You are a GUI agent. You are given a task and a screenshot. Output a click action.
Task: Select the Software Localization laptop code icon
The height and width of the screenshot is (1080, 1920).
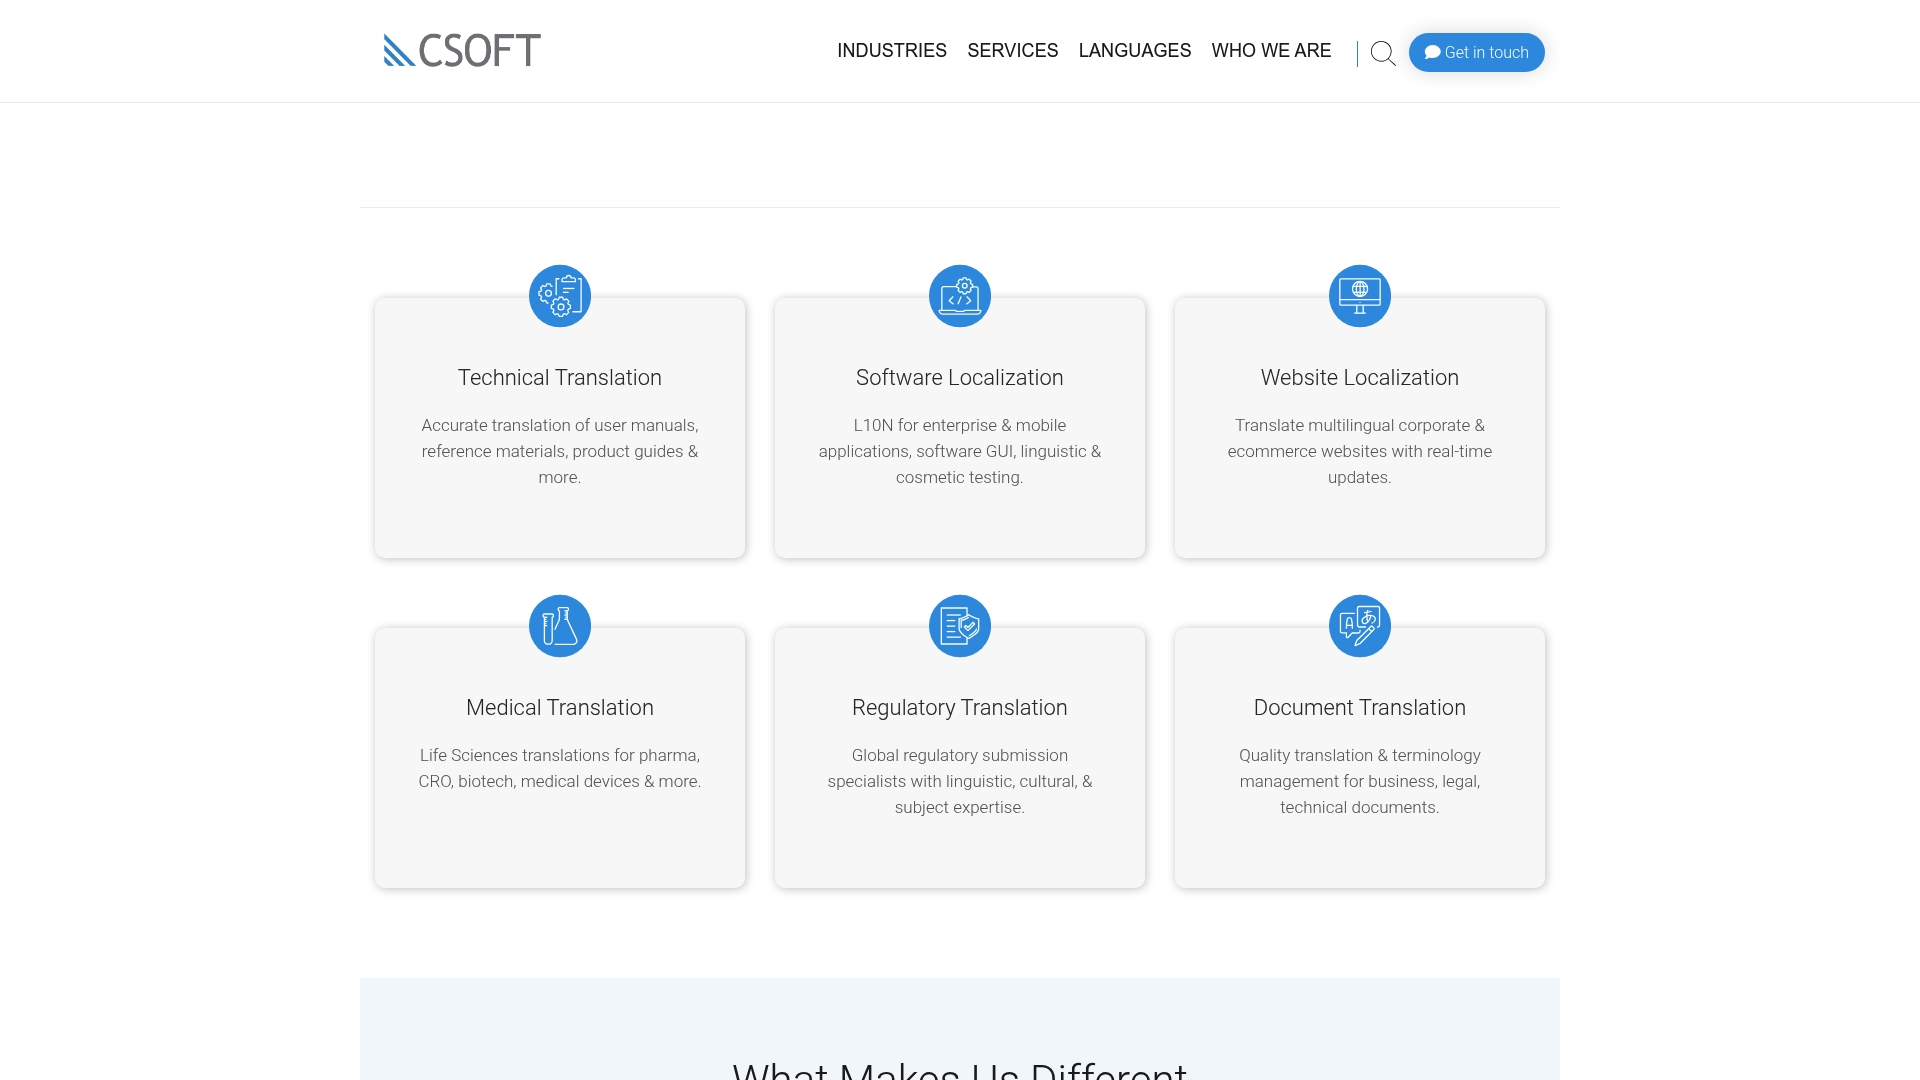click(x=959, y=295)
